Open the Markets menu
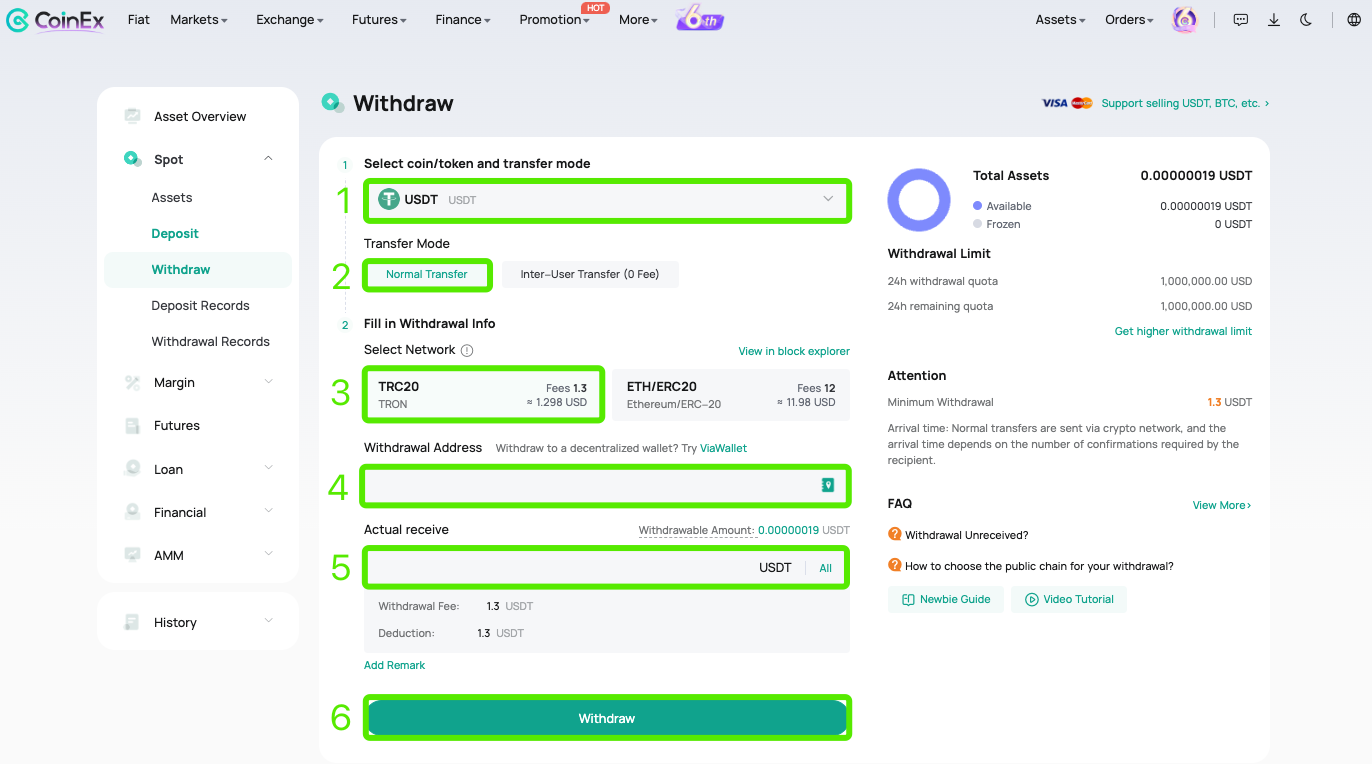Screen dimensions: 1372x764 coord(199,20)
